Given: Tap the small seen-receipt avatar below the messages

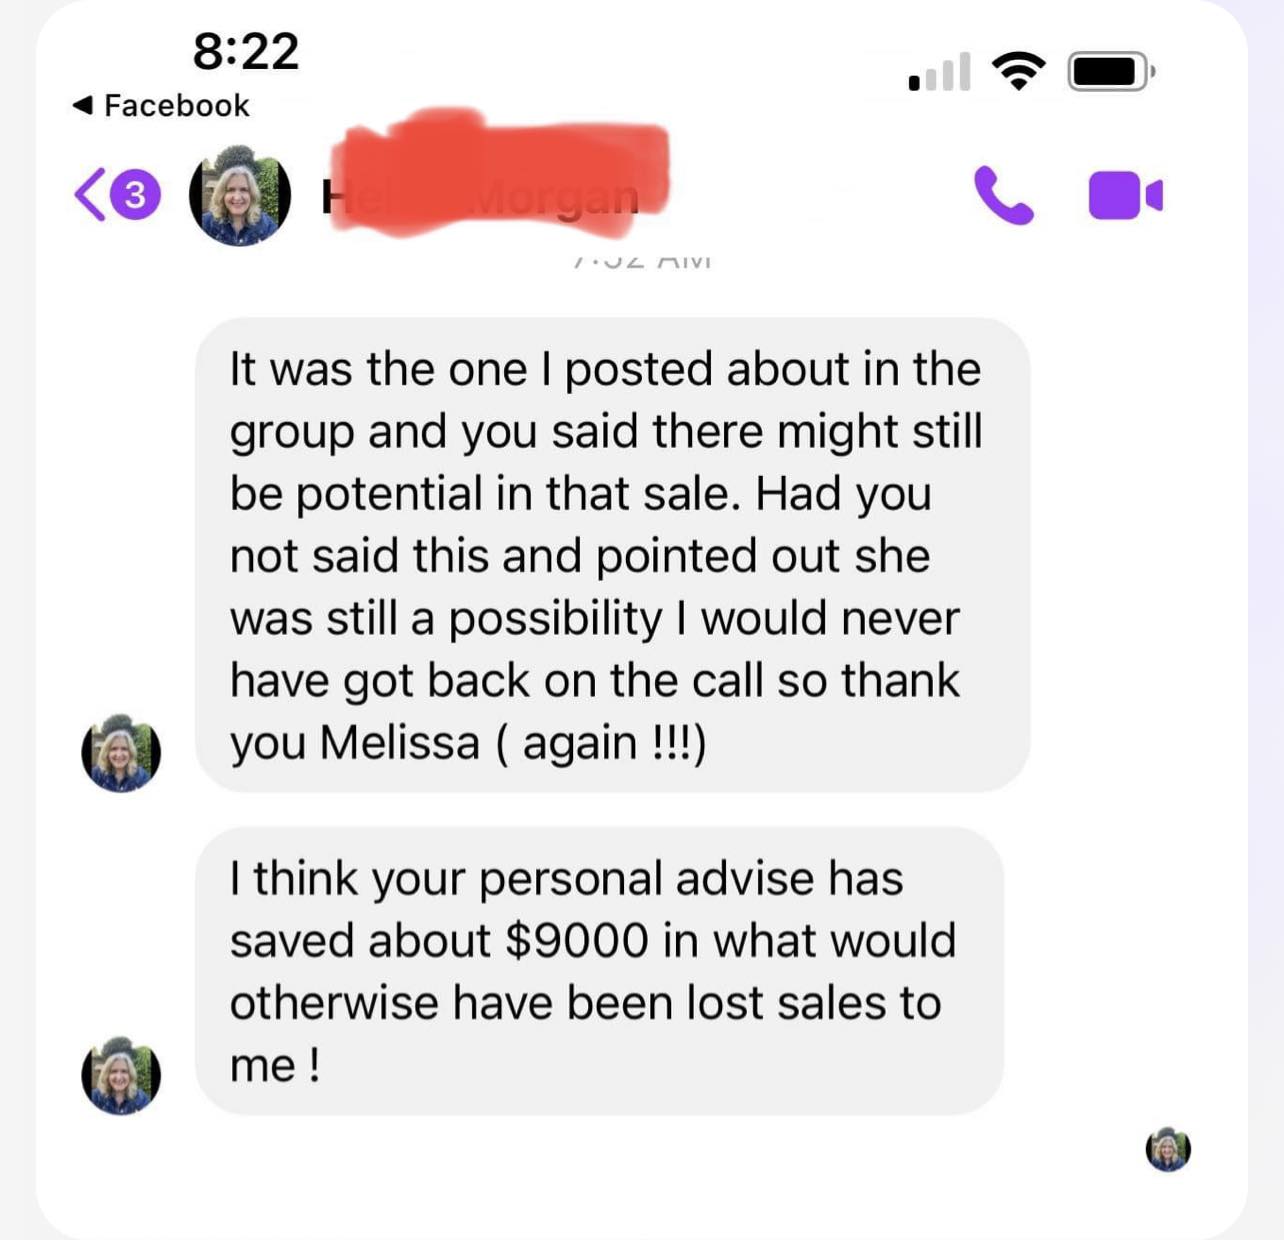Looking at the screenshot, I should (1168, 1149).
